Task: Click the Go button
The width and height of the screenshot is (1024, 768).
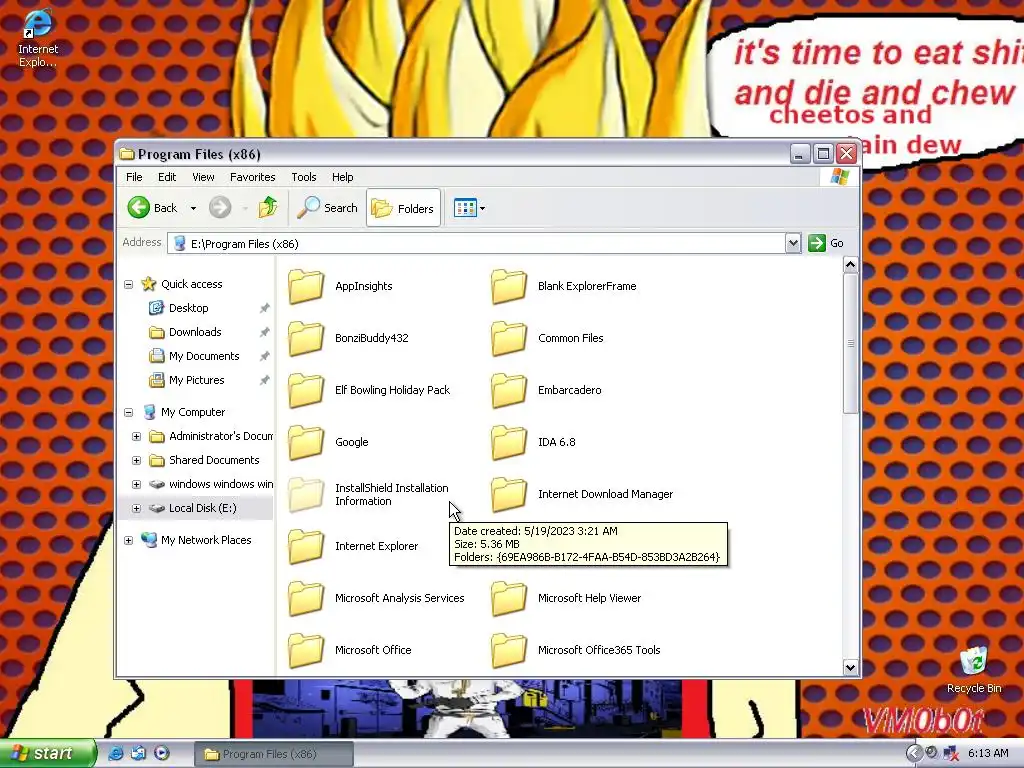Action: pos(827,243)
